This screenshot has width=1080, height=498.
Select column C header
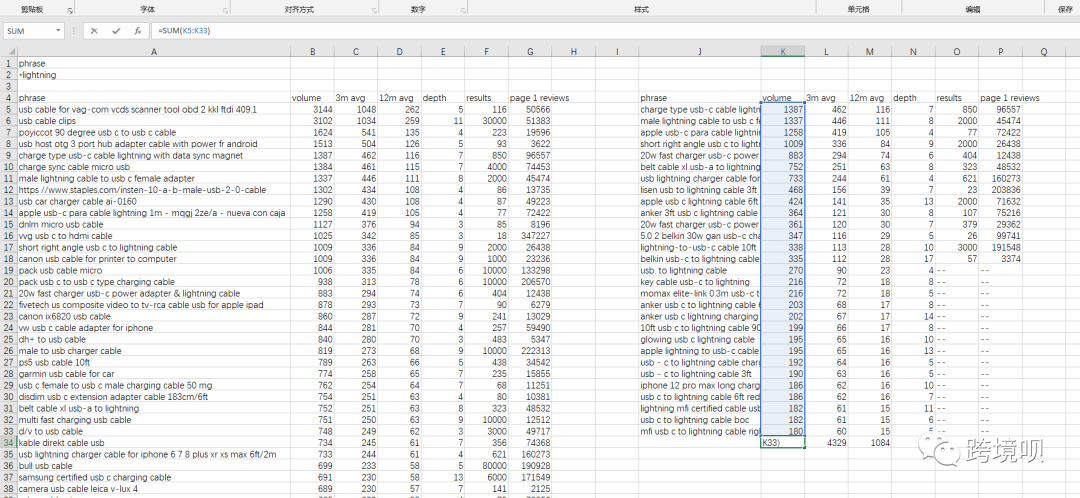pos(355,52)
